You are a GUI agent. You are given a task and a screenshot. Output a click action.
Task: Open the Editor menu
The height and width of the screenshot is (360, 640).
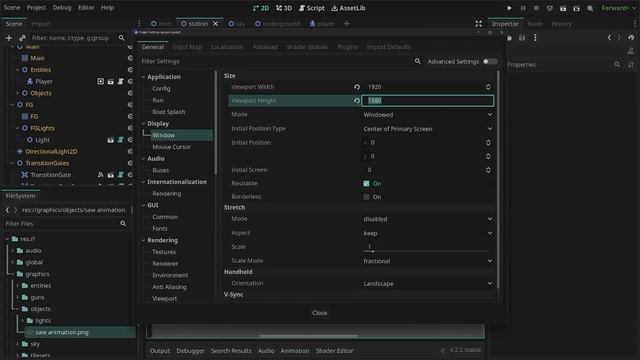(86, 7)
